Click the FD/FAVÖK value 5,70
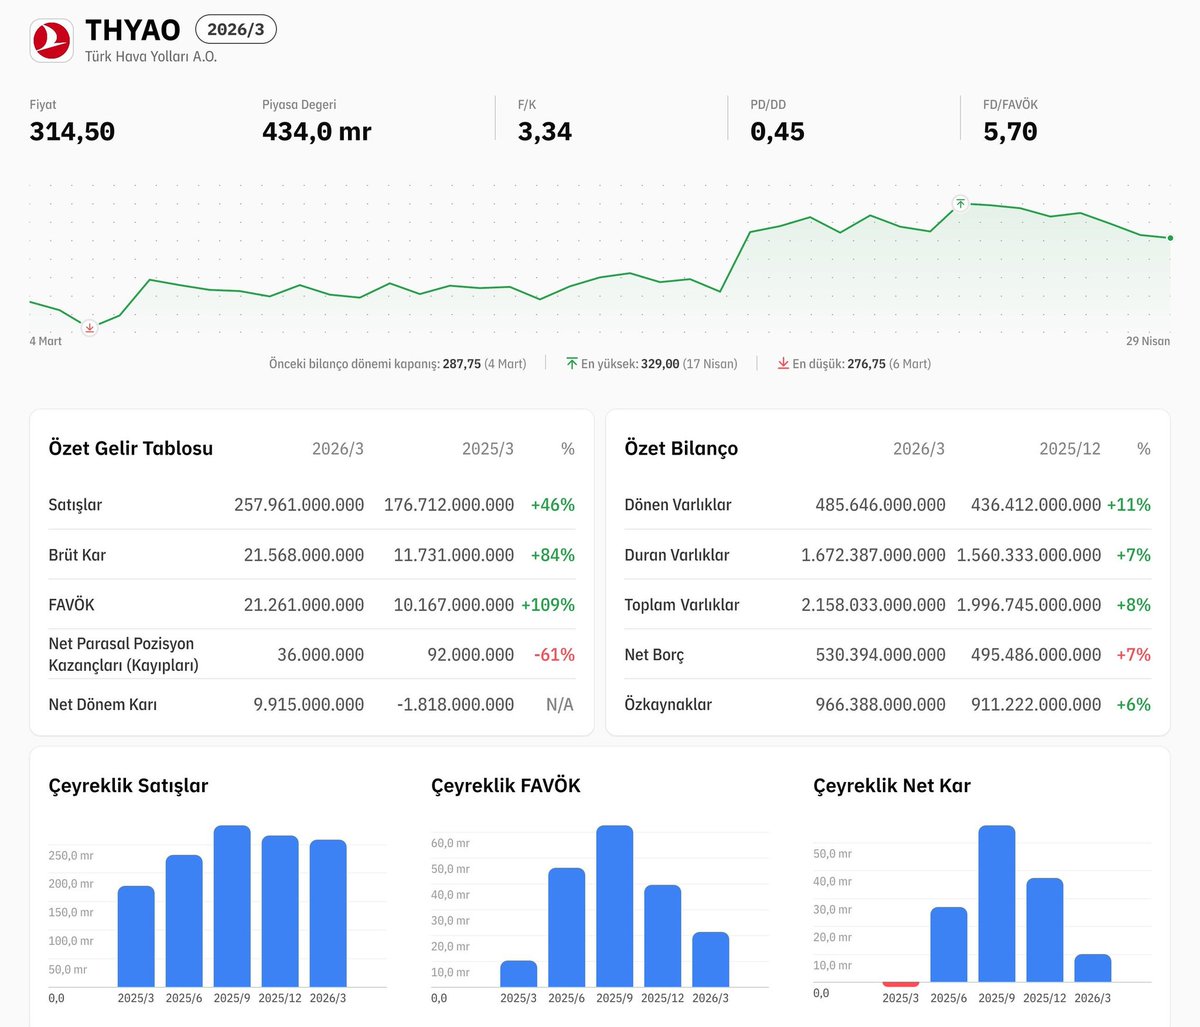 (1010, 131)
